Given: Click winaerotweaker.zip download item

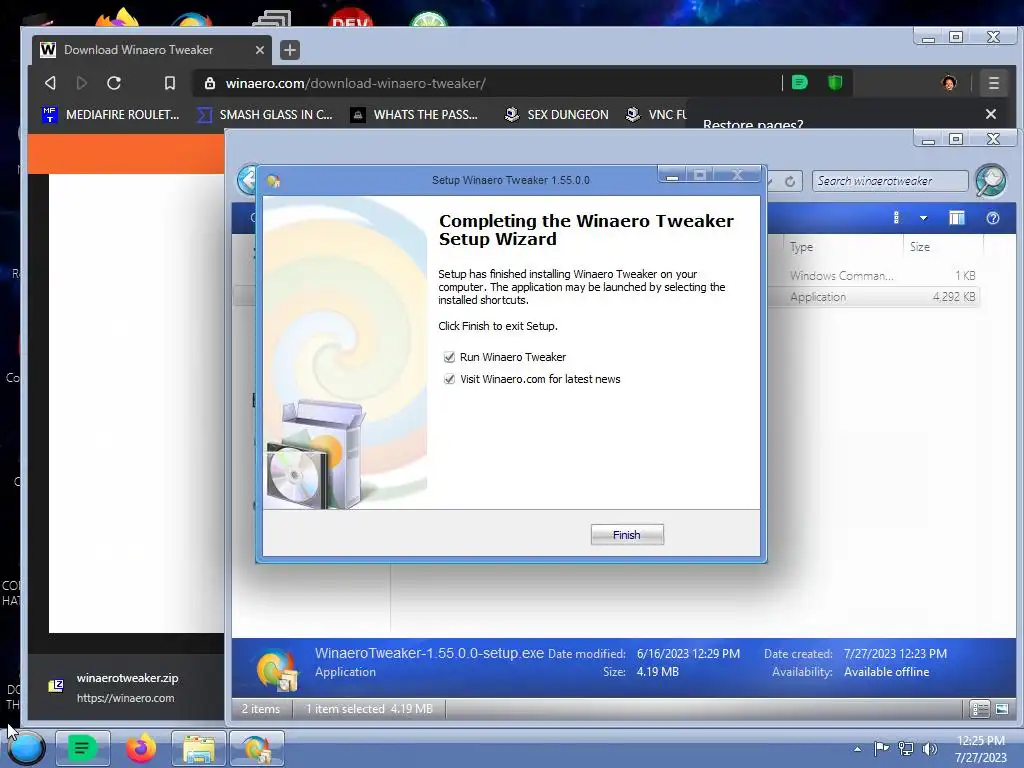Looking at the screenshot, I should point(127,688).
